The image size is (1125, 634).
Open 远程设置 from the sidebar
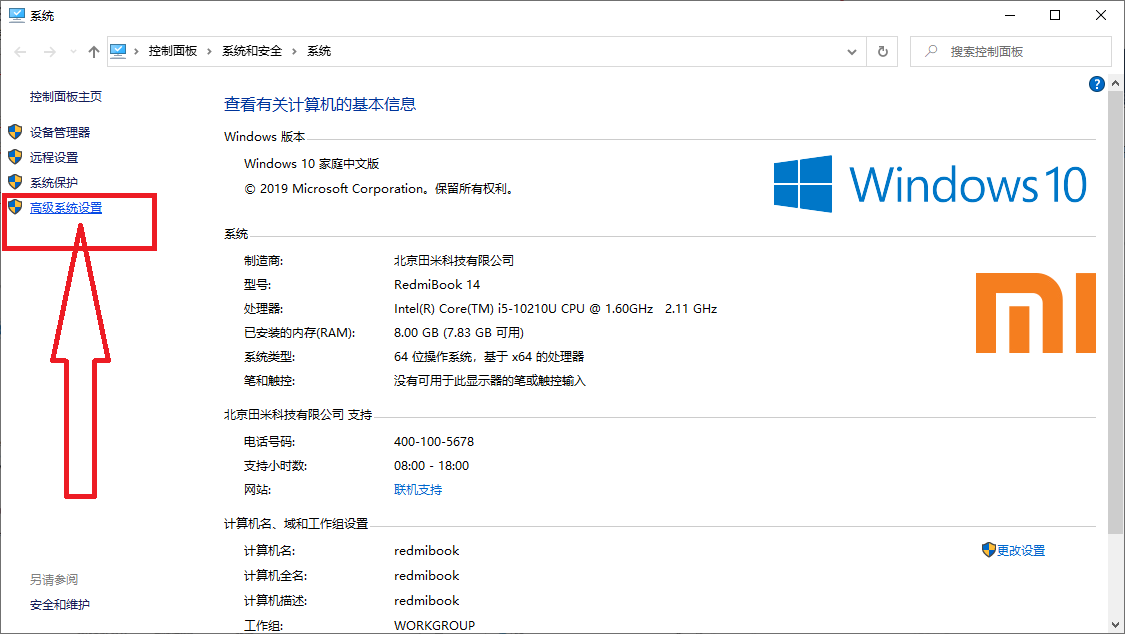click(53, 156)
